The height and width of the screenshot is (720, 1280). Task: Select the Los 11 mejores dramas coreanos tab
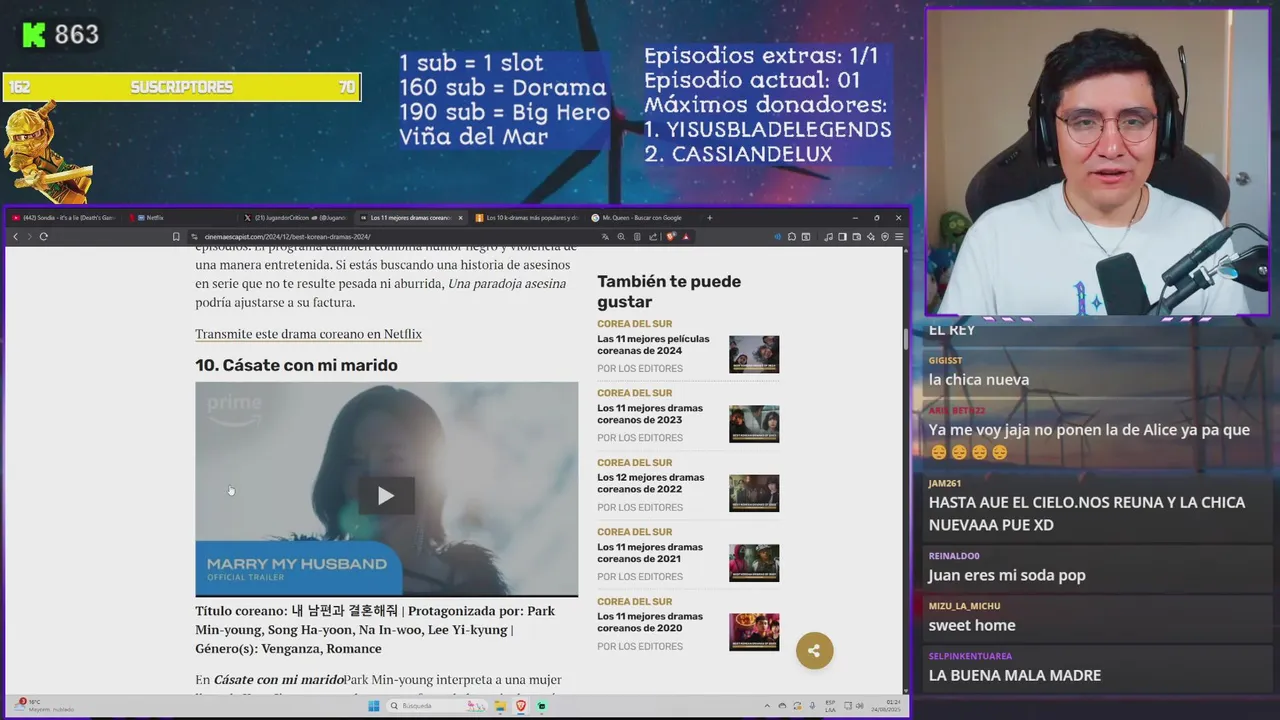410,217
